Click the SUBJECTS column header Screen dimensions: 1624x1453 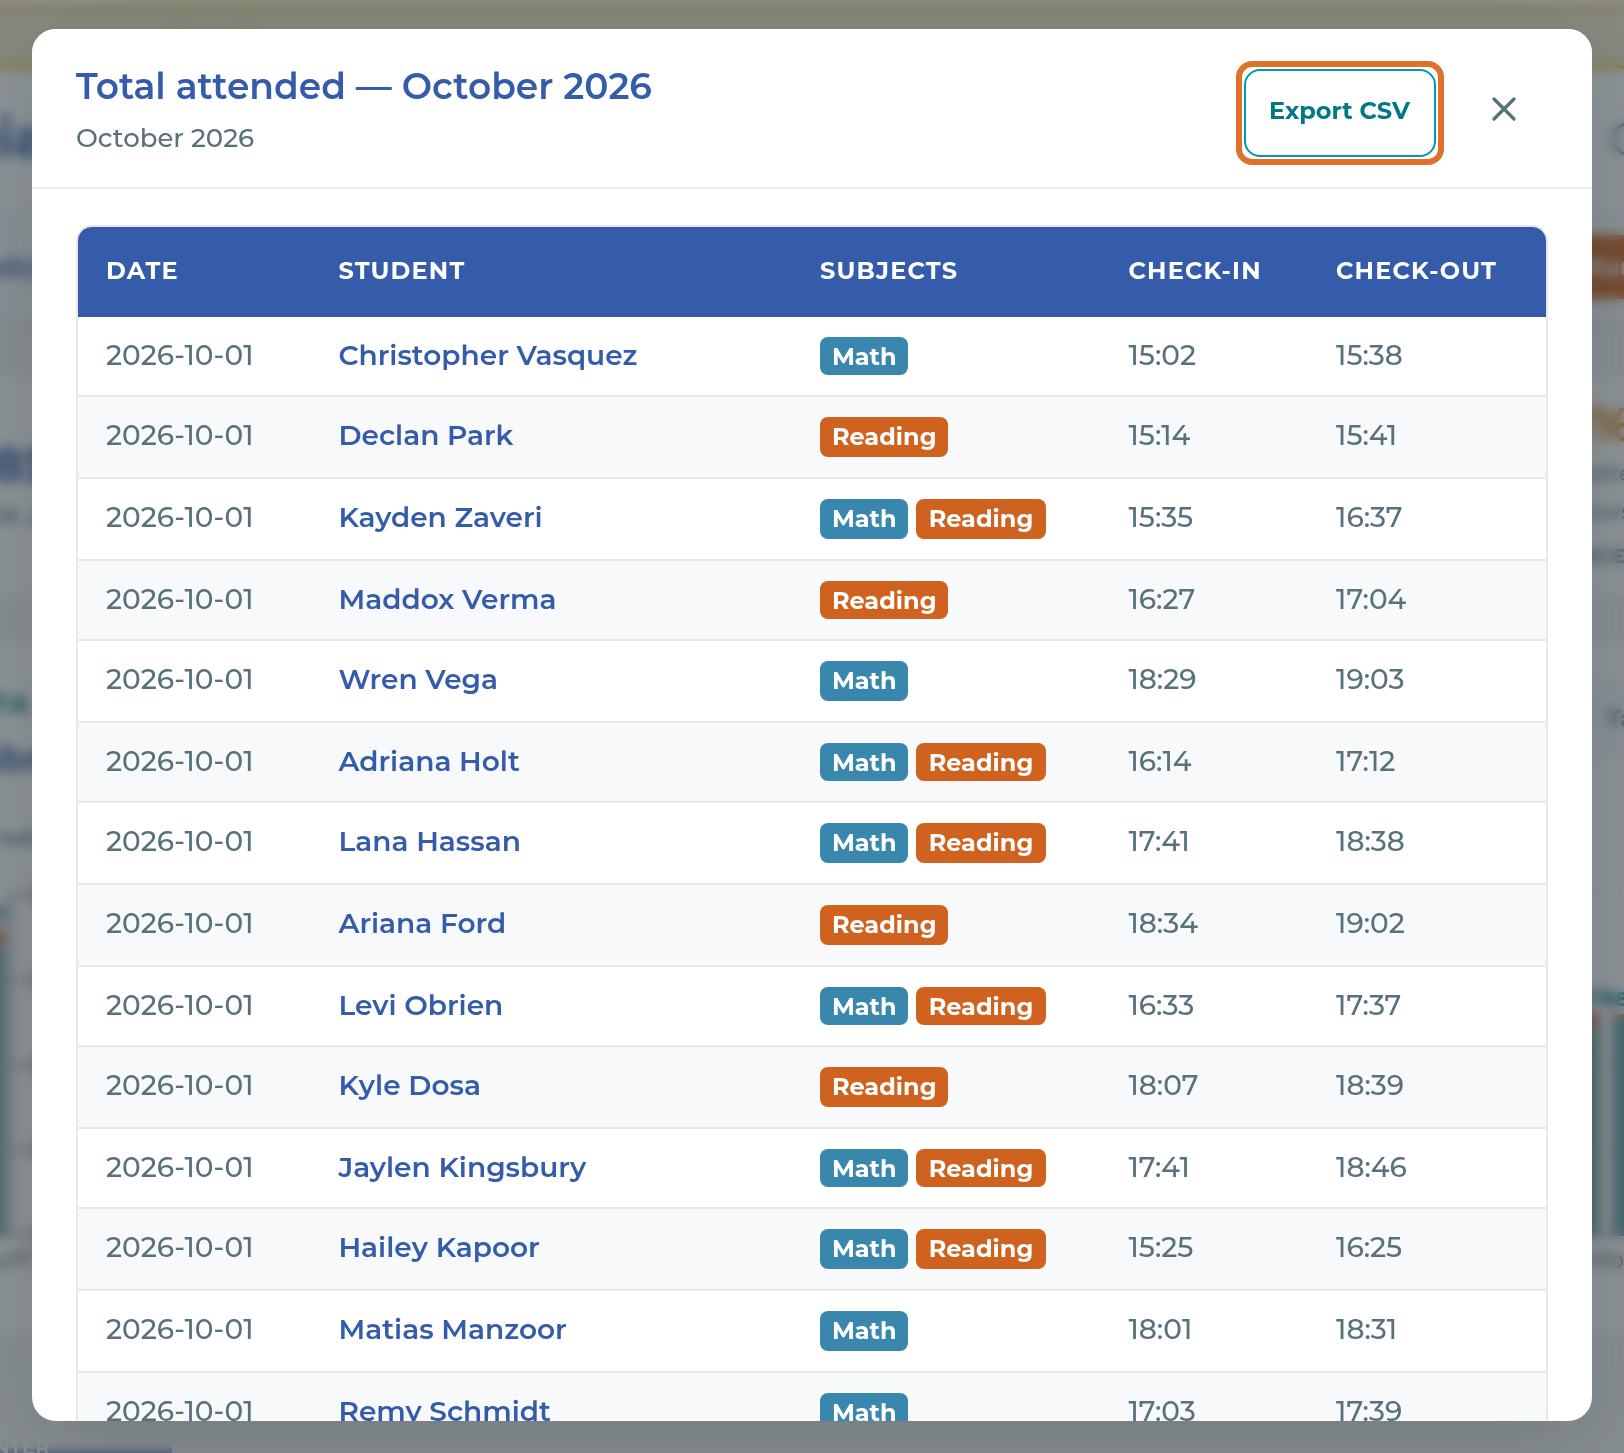point(888,271)
